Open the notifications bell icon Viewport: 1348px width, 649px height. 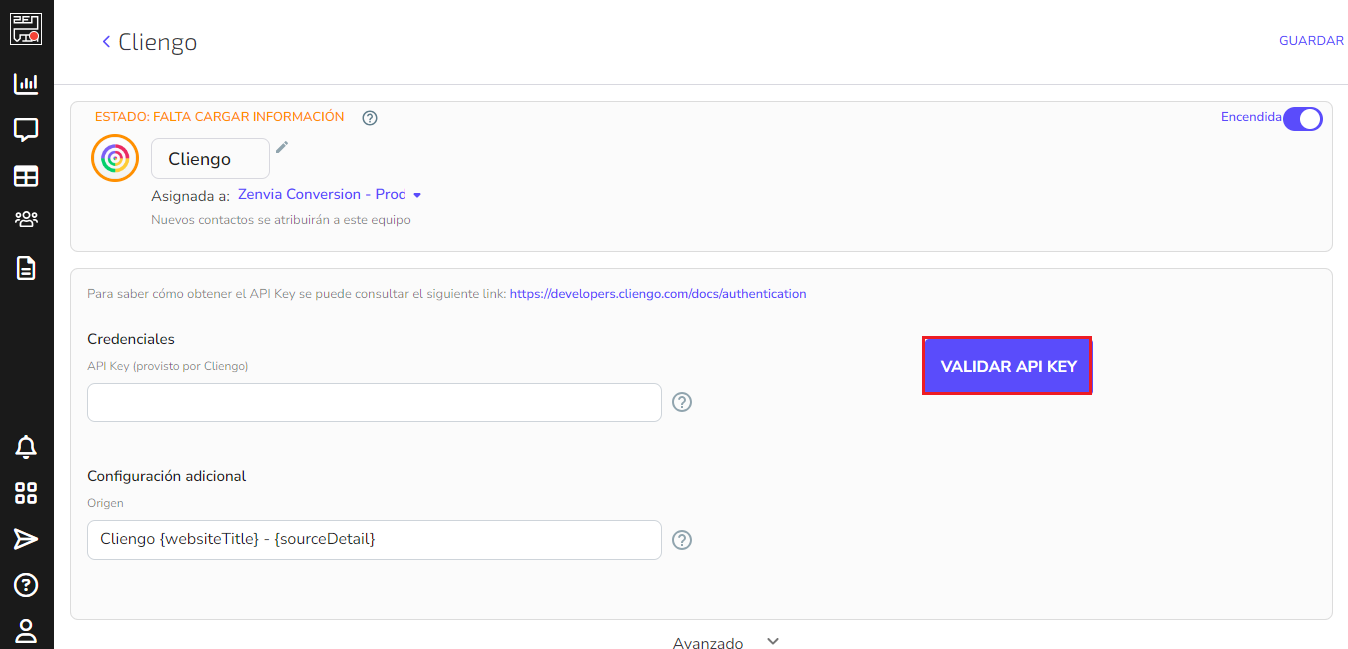tap(26, 447)
